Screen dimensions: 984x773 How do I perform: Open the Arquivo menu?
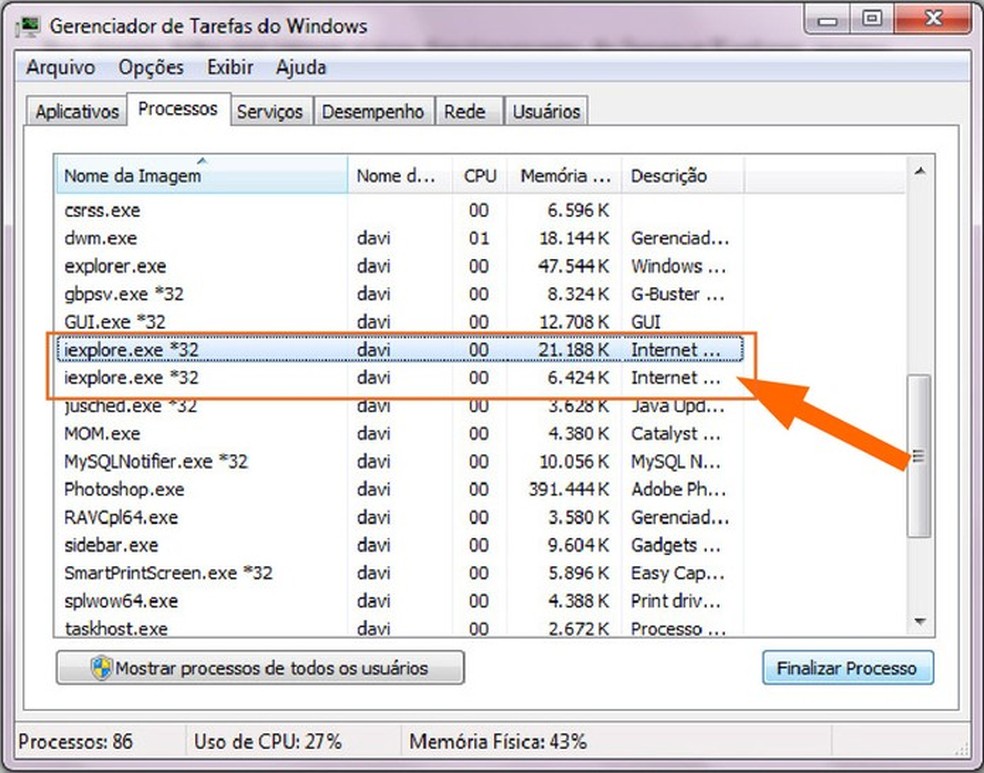(60, 67)
